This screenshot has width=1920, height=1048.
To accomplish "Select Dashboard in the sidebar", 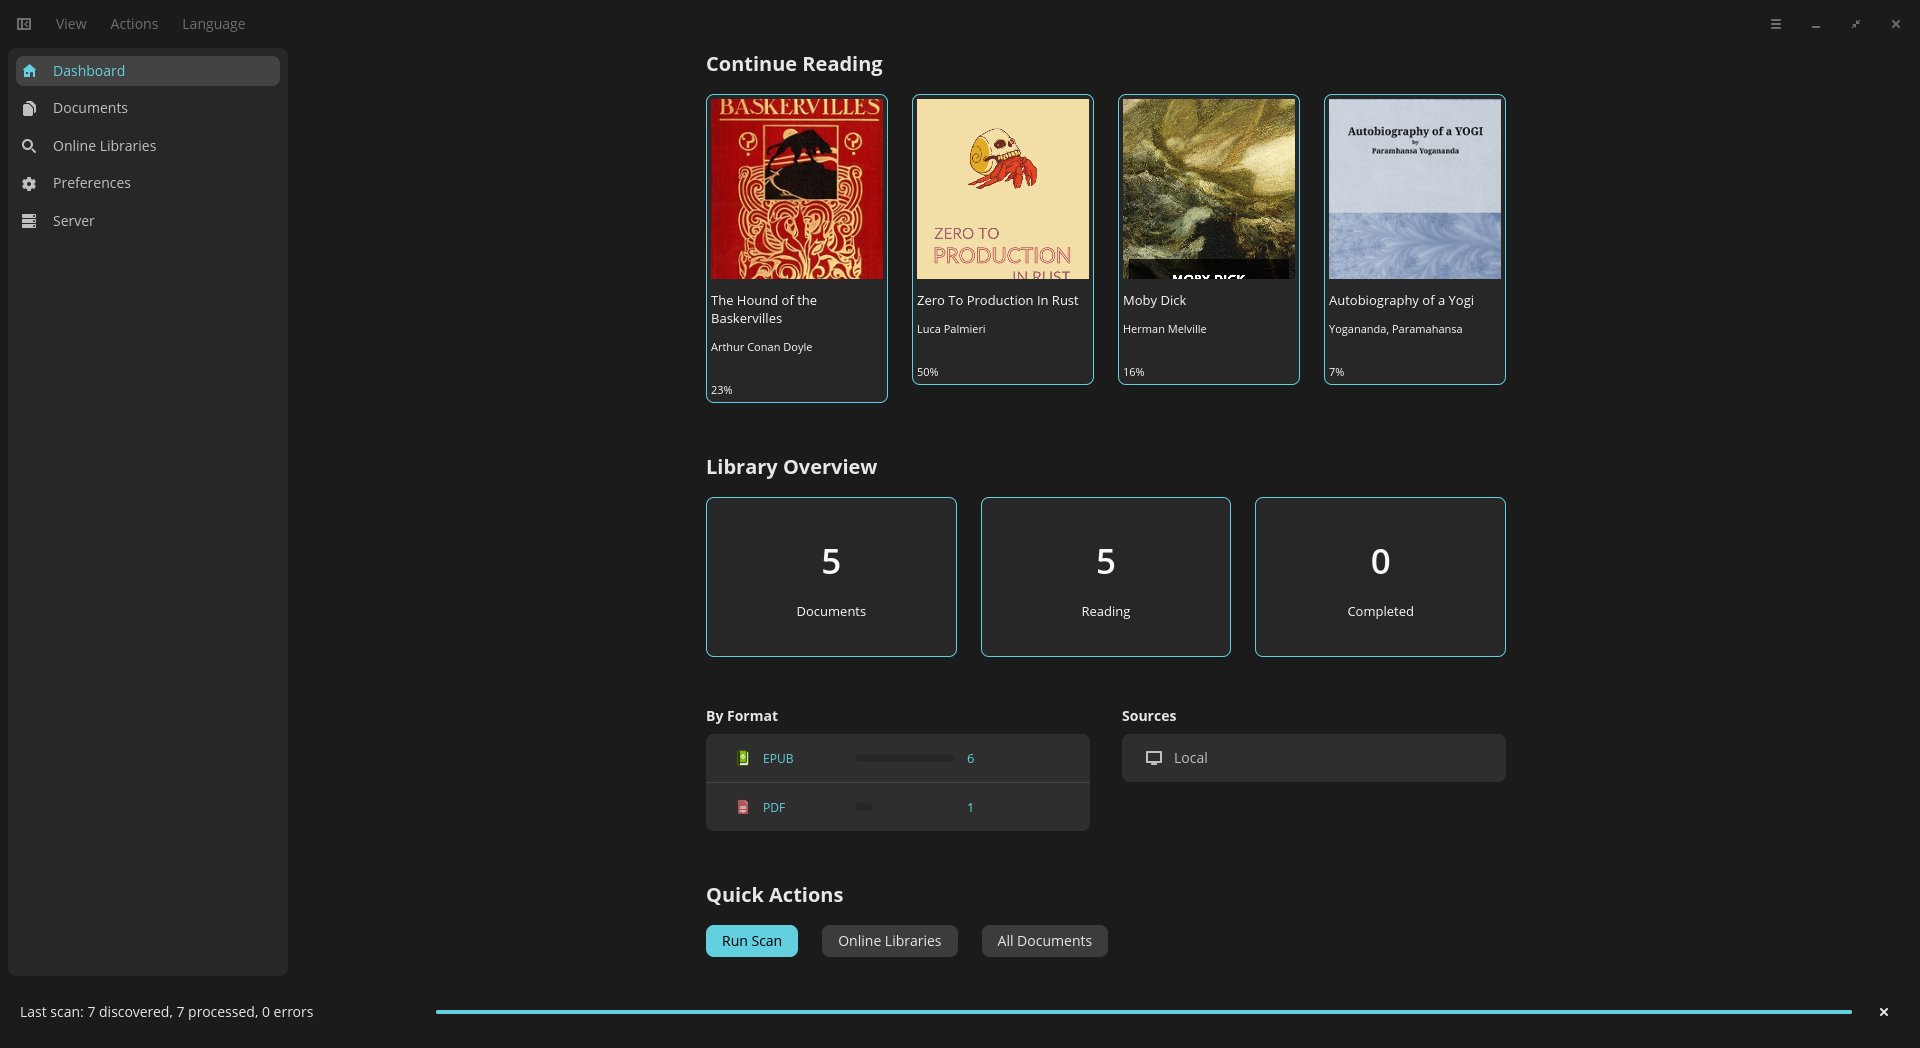I will point(148,71).
